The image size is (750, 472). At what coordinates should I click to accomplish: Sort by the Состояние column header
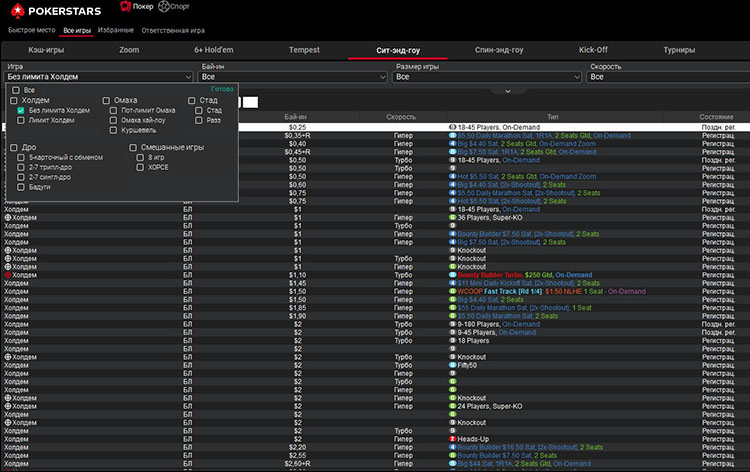tap(716, 117)
